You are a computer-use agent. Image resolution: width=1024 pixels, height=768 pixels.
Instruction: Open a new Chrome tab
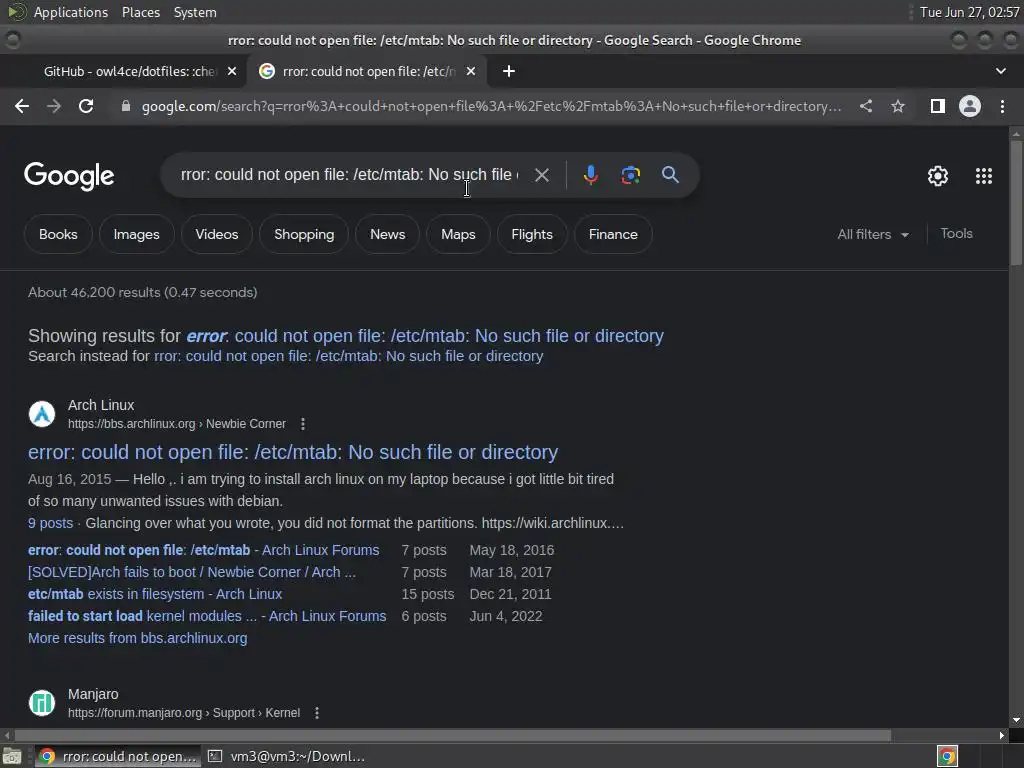pos(509,71)
